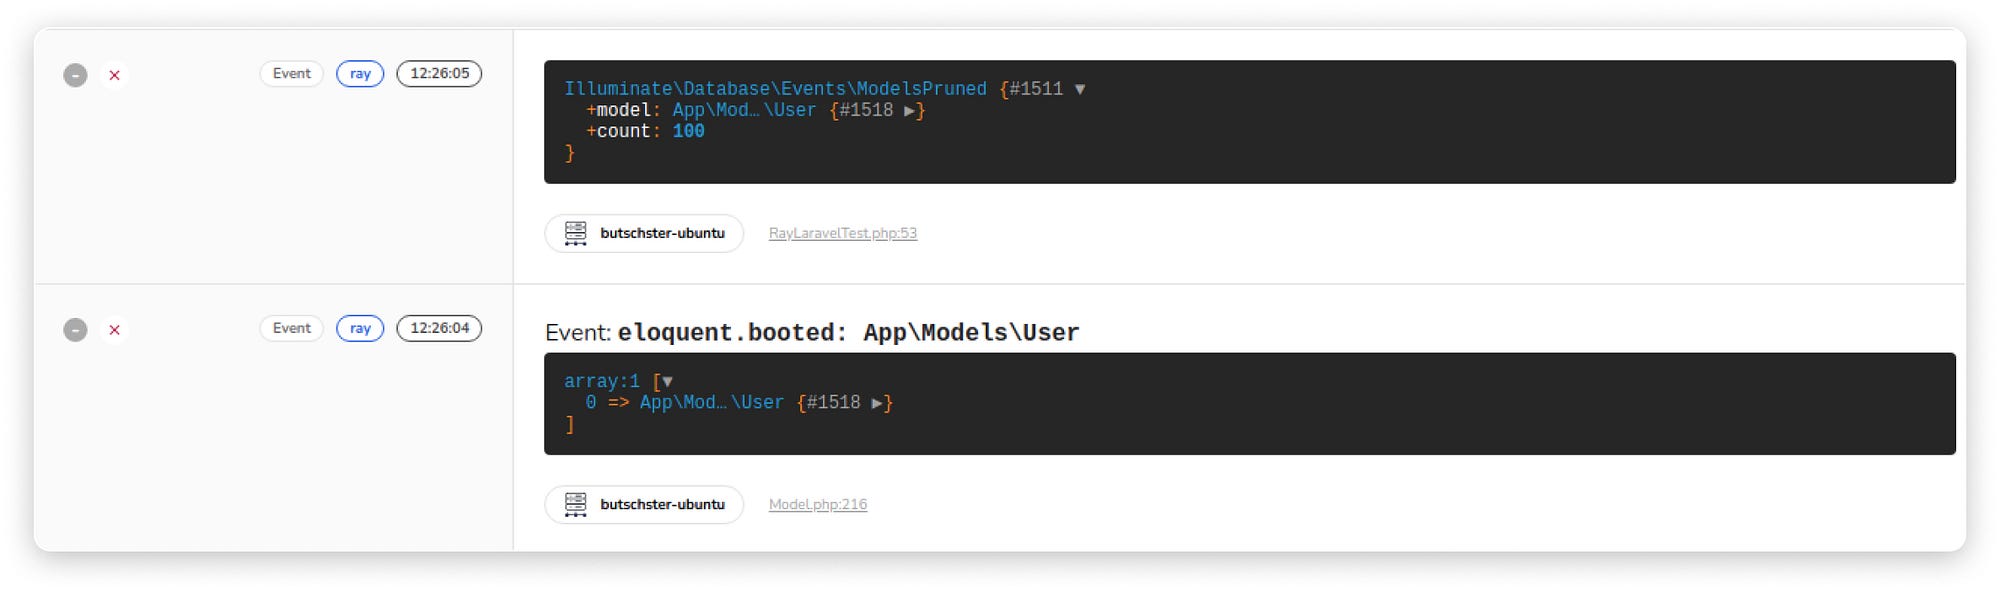Click the 12:26:04 timestamp badge

tap(439, 328)
